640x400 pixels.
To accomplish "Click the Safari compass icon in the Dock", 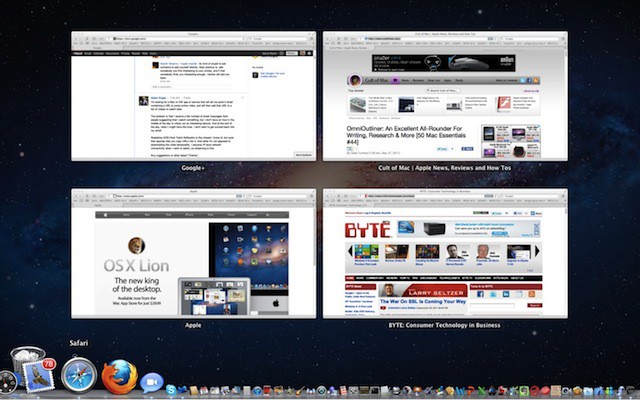I will (x=79, y=375).
